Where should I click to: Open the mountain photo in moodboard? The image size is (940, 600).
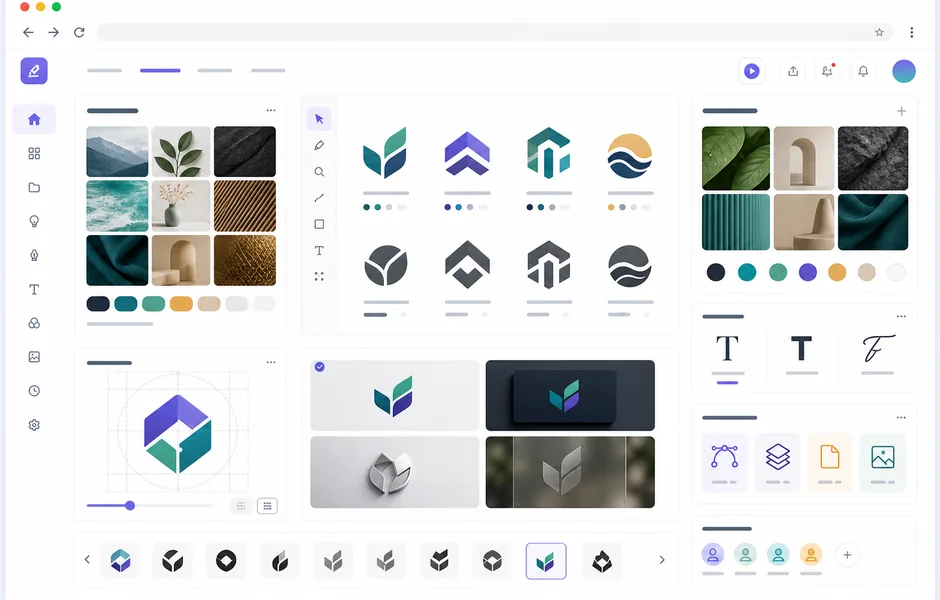(117, 151)
